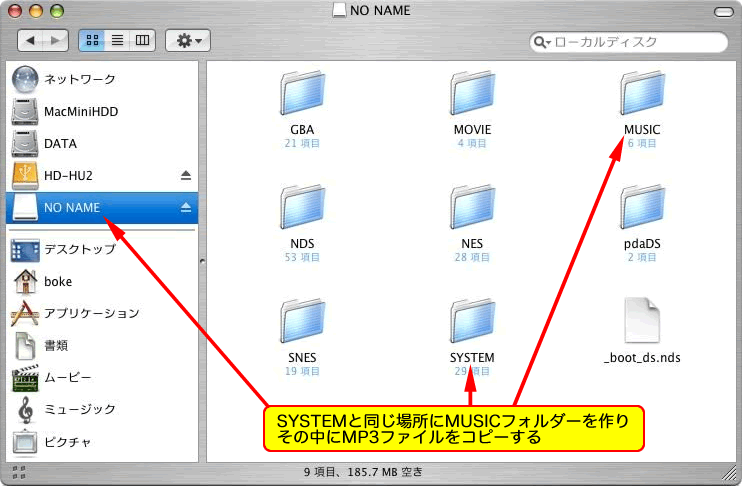Screen dimensions: 742x486
Task: Go forward with the right arrow button
Action: click(x=56, y=41)
